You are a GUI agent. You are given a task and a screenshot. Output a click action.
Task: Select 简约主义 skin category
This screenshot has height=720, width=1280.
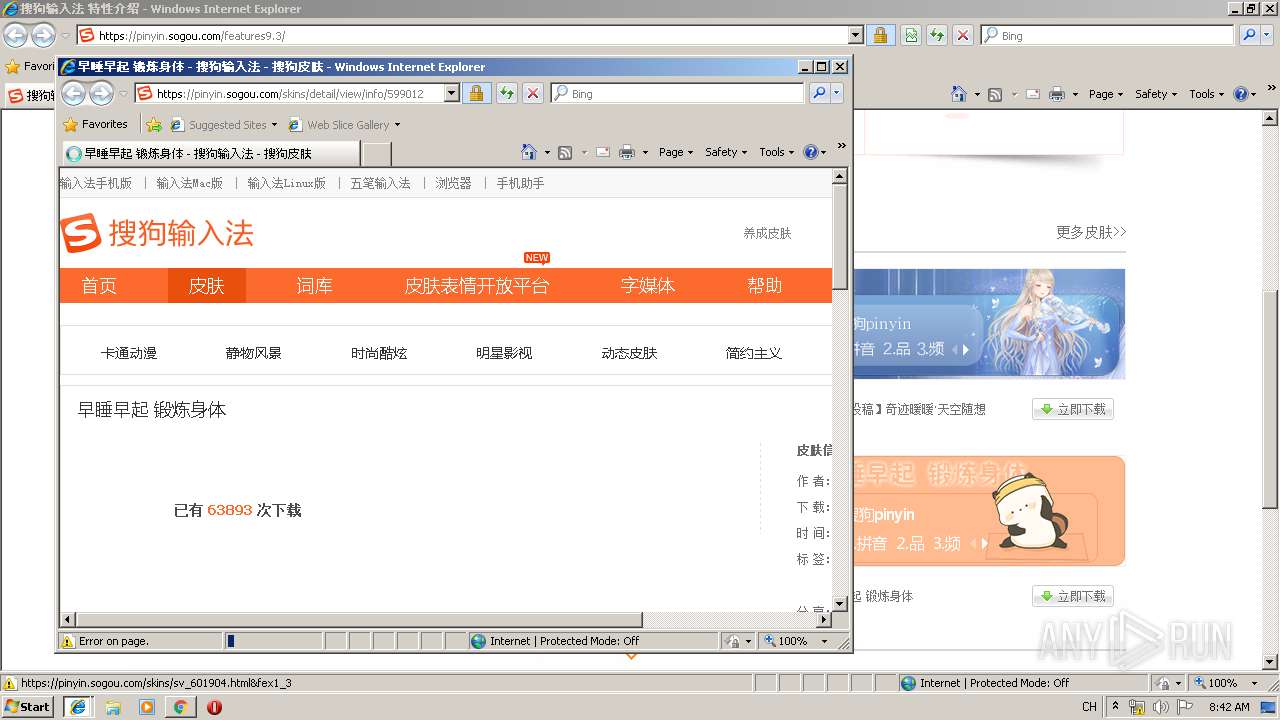point(754,353)
